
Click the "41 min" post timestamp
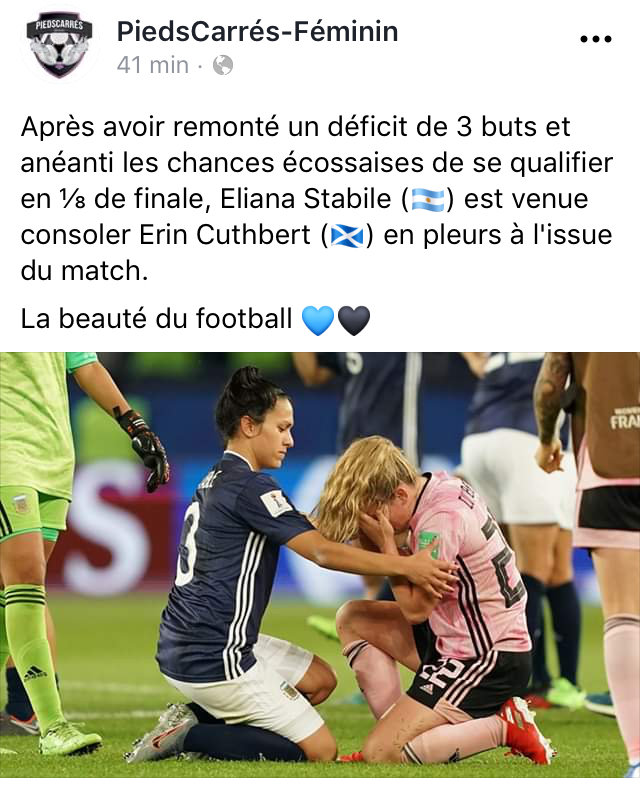click(x=153, y=65)
